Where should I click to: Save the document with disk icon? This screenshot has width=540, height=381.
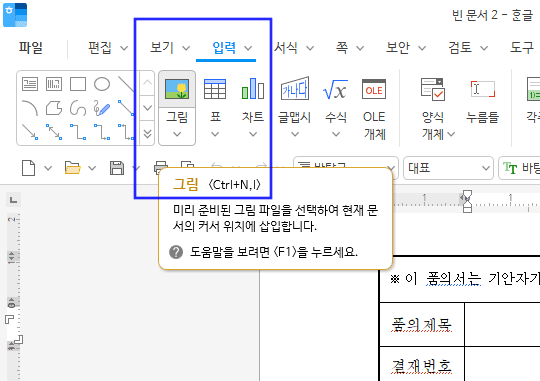[x=117, y=168]
